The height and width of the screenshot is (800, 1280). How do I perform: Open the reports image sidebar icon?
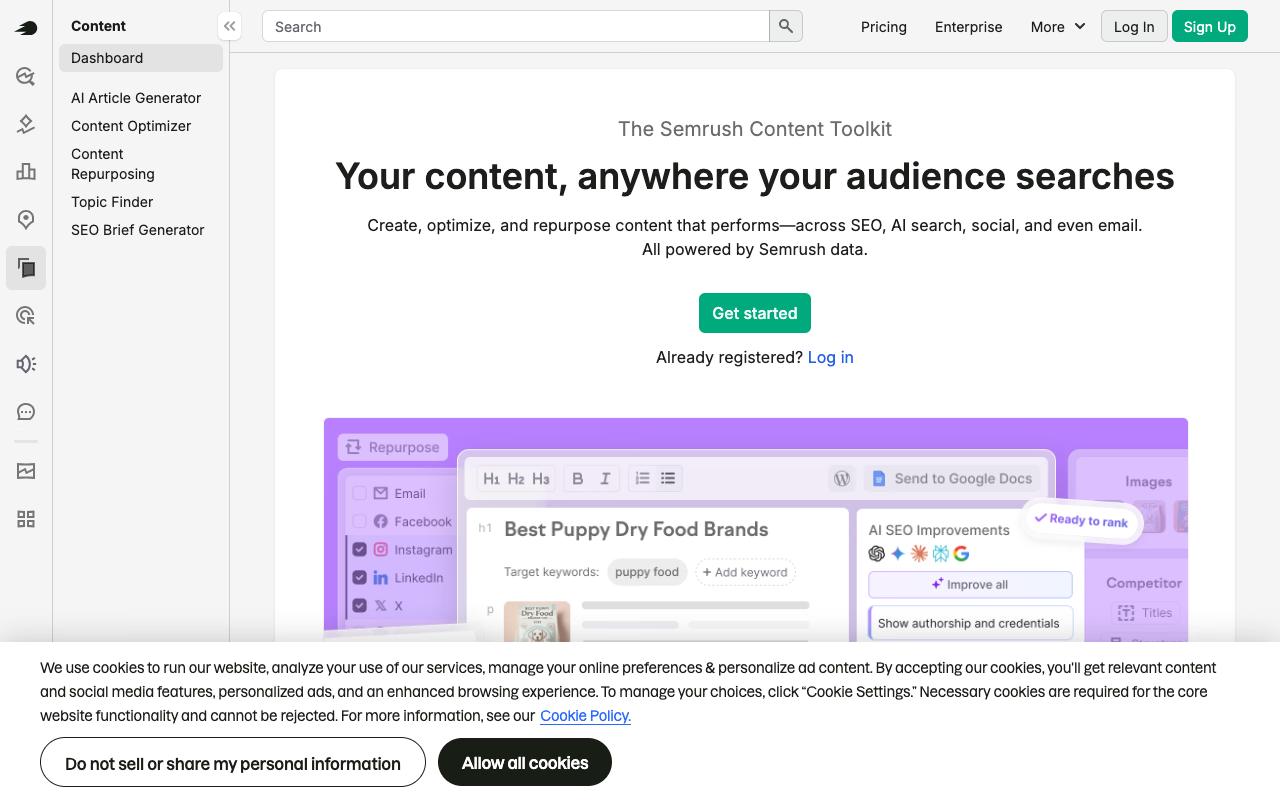click(26, 471)
